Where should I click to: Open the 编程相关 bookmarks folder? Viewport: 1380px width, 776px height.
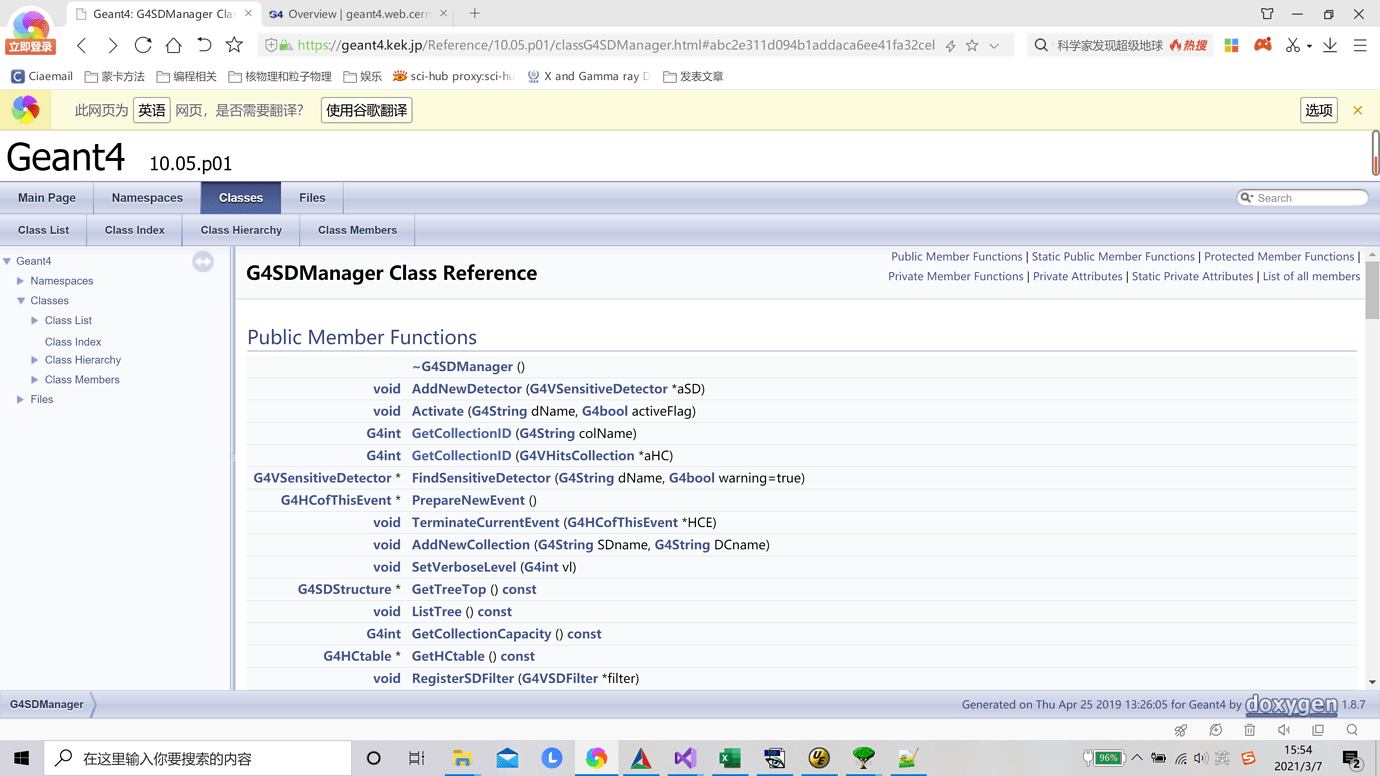pyautogui.click(x=187, y=76)
